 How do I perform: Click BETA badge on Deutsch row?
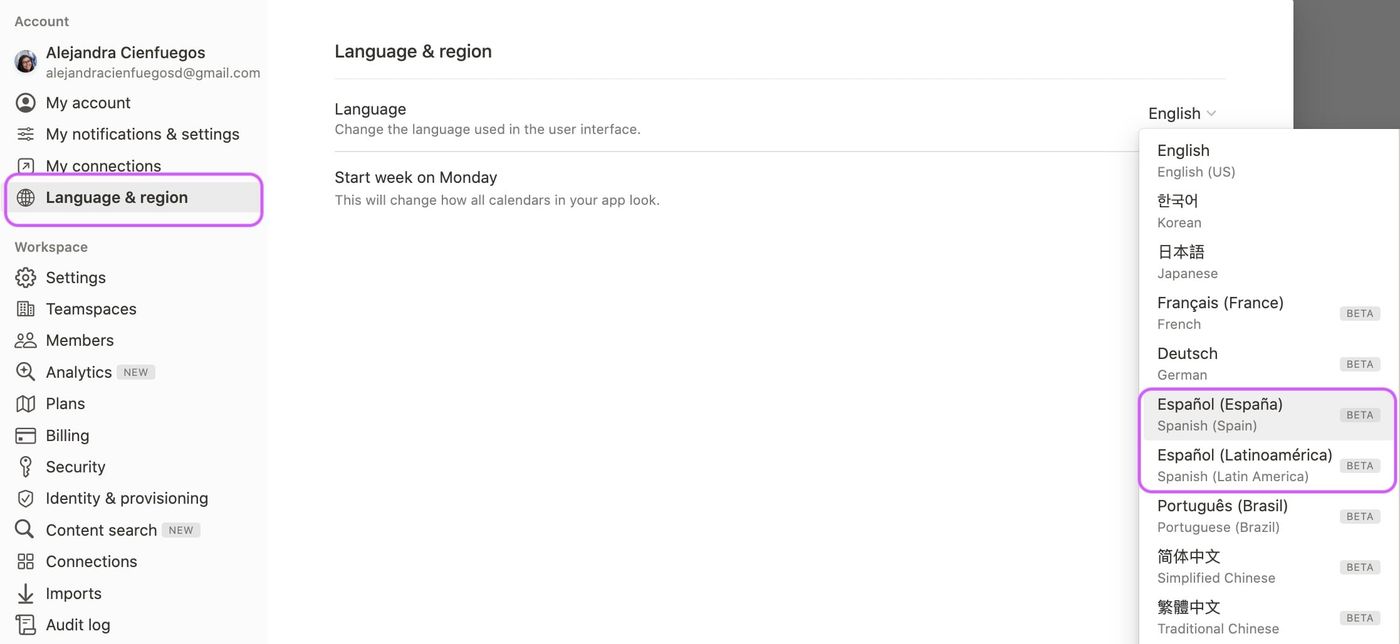point(1360,364)
